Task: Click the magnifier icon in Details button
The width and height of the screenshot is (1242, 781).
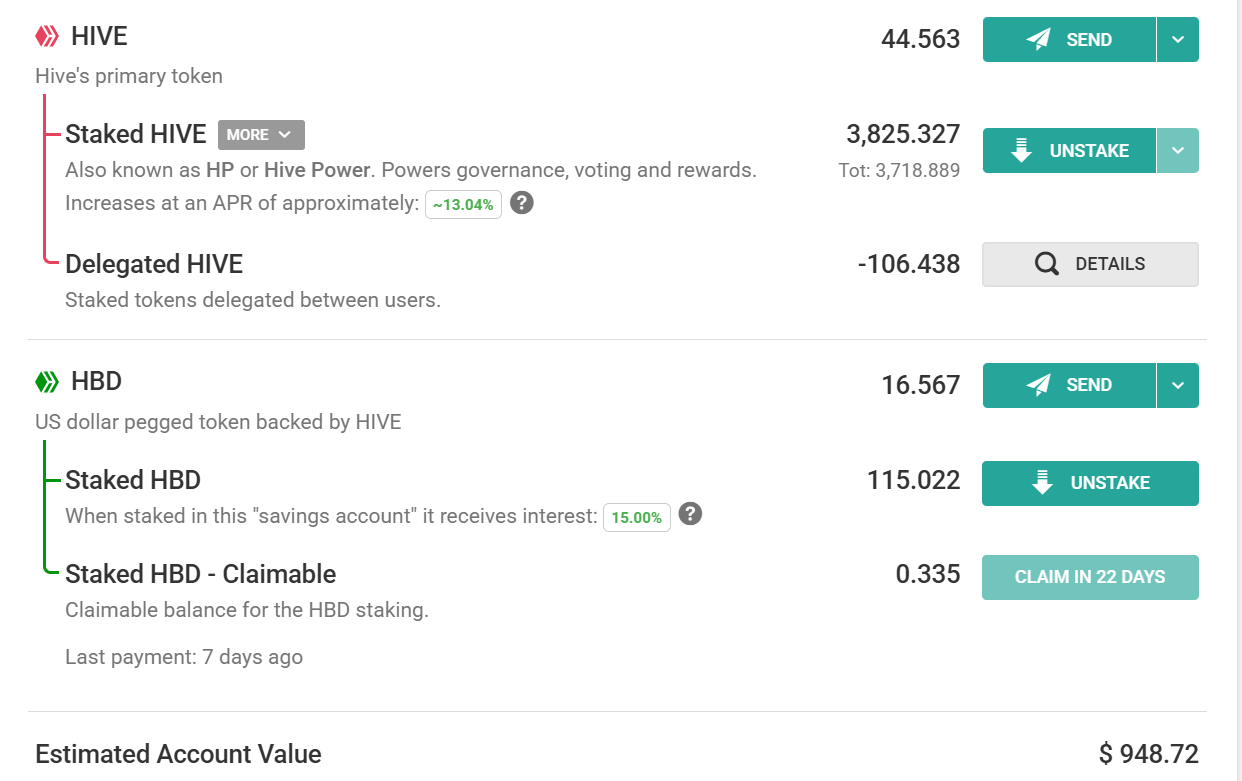Action: coord(1047,264)
